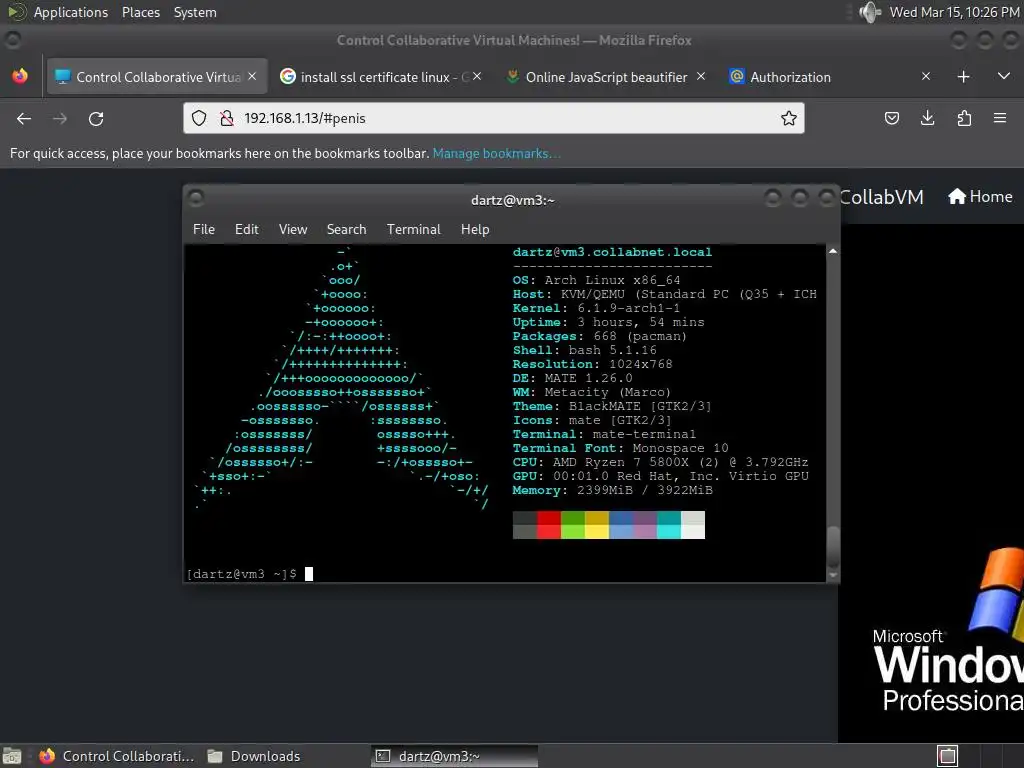Go forward with the forward arrow
The image size is (1024, 768).
pos(59,118)
